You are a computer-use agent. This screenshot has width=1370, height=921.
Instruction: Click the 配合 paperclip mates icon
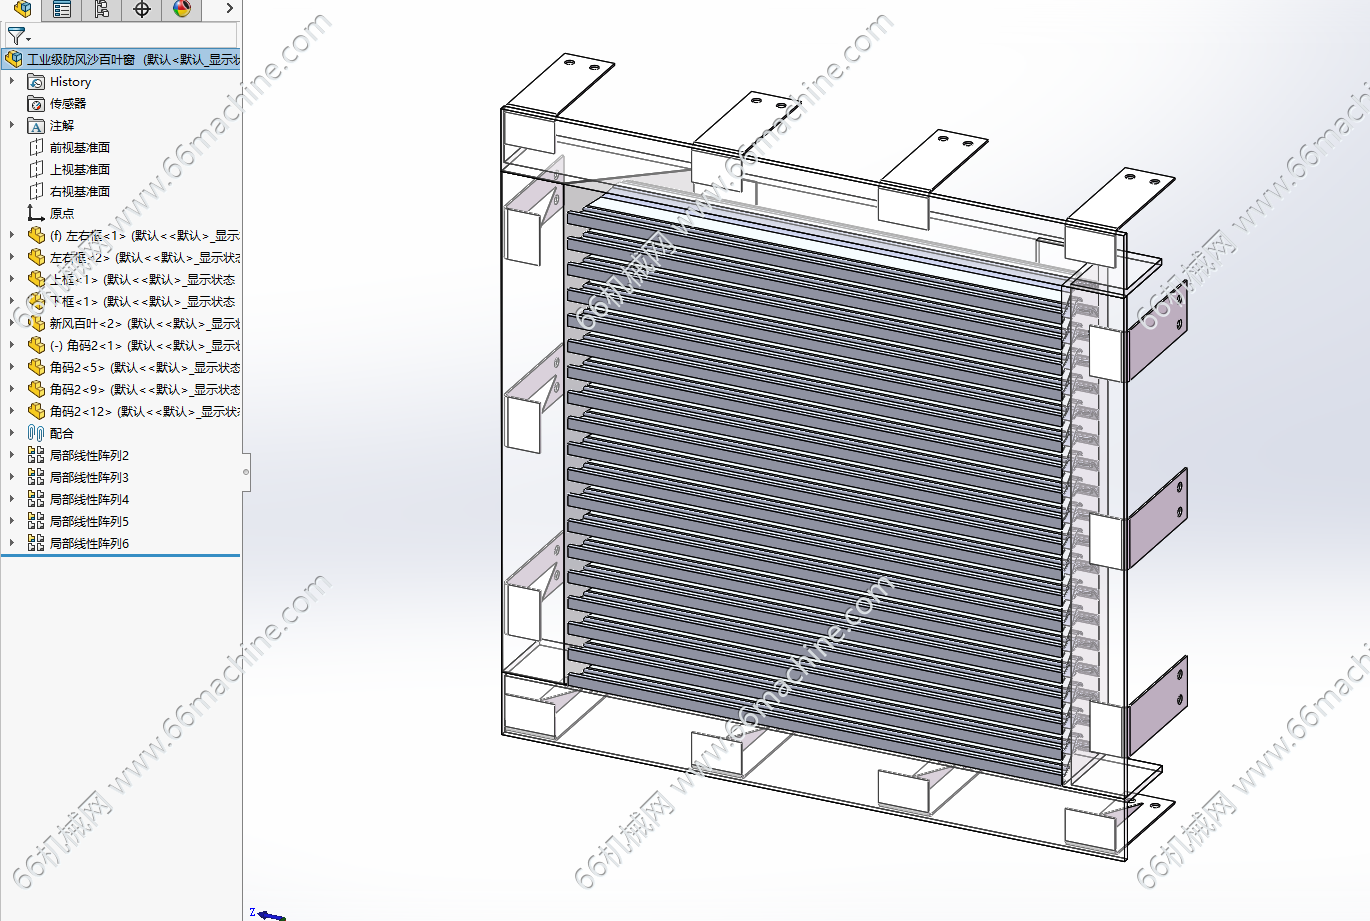pyautogui.click(x=36, y=433)
